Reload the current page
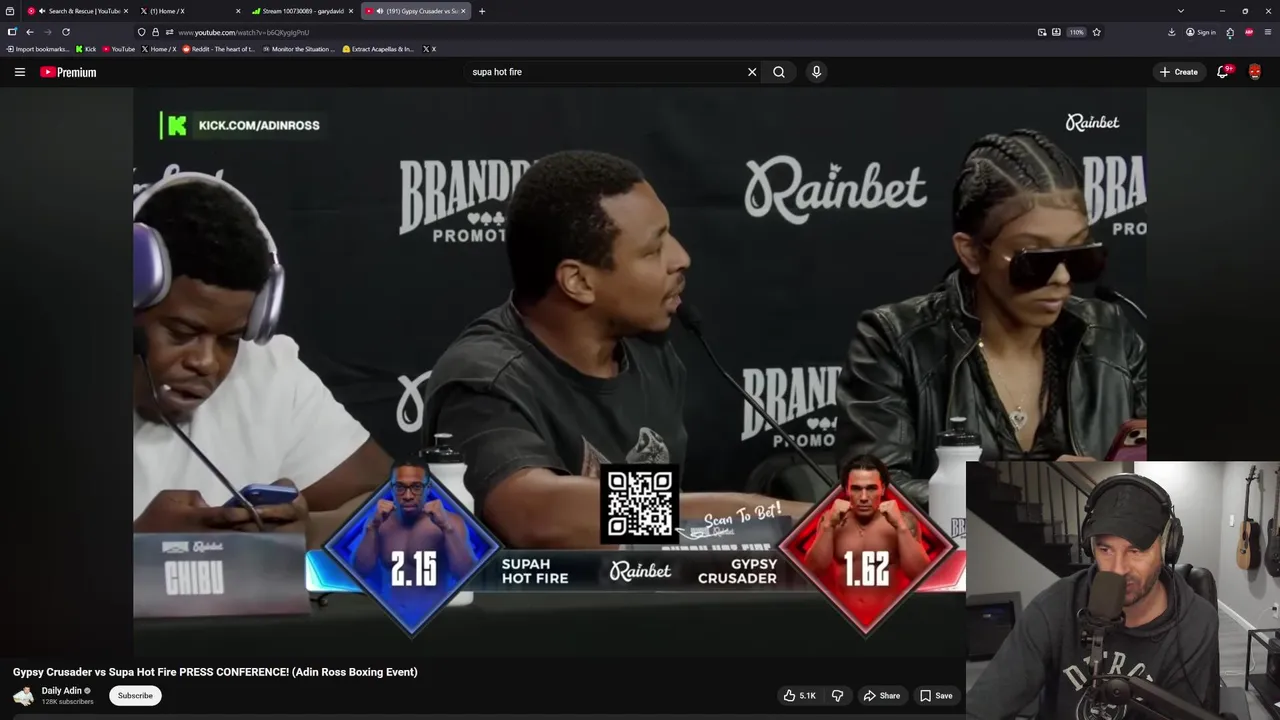Screen dimensions: 1280x720 click(66, 32)
